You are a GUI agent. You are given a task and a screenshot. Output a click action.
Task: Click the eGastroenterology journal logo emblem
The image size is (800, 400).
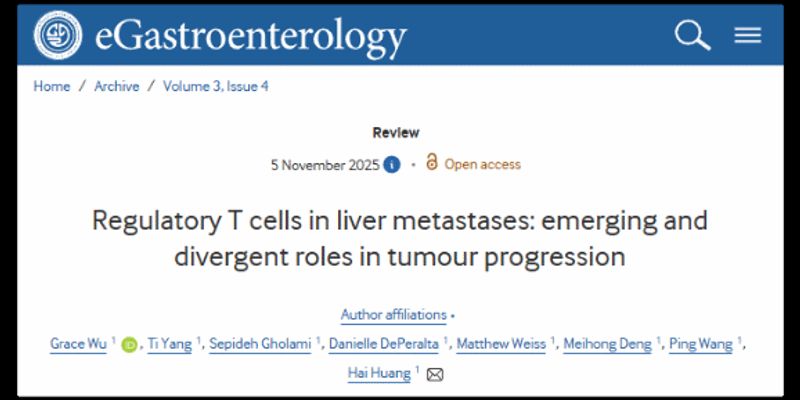point(58,35)
